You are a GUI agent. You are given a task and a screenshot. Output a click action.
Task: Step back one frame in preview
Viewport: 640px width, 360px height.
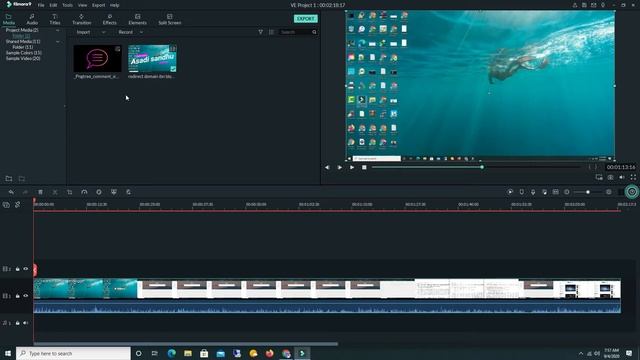click(x=327, y=167)
